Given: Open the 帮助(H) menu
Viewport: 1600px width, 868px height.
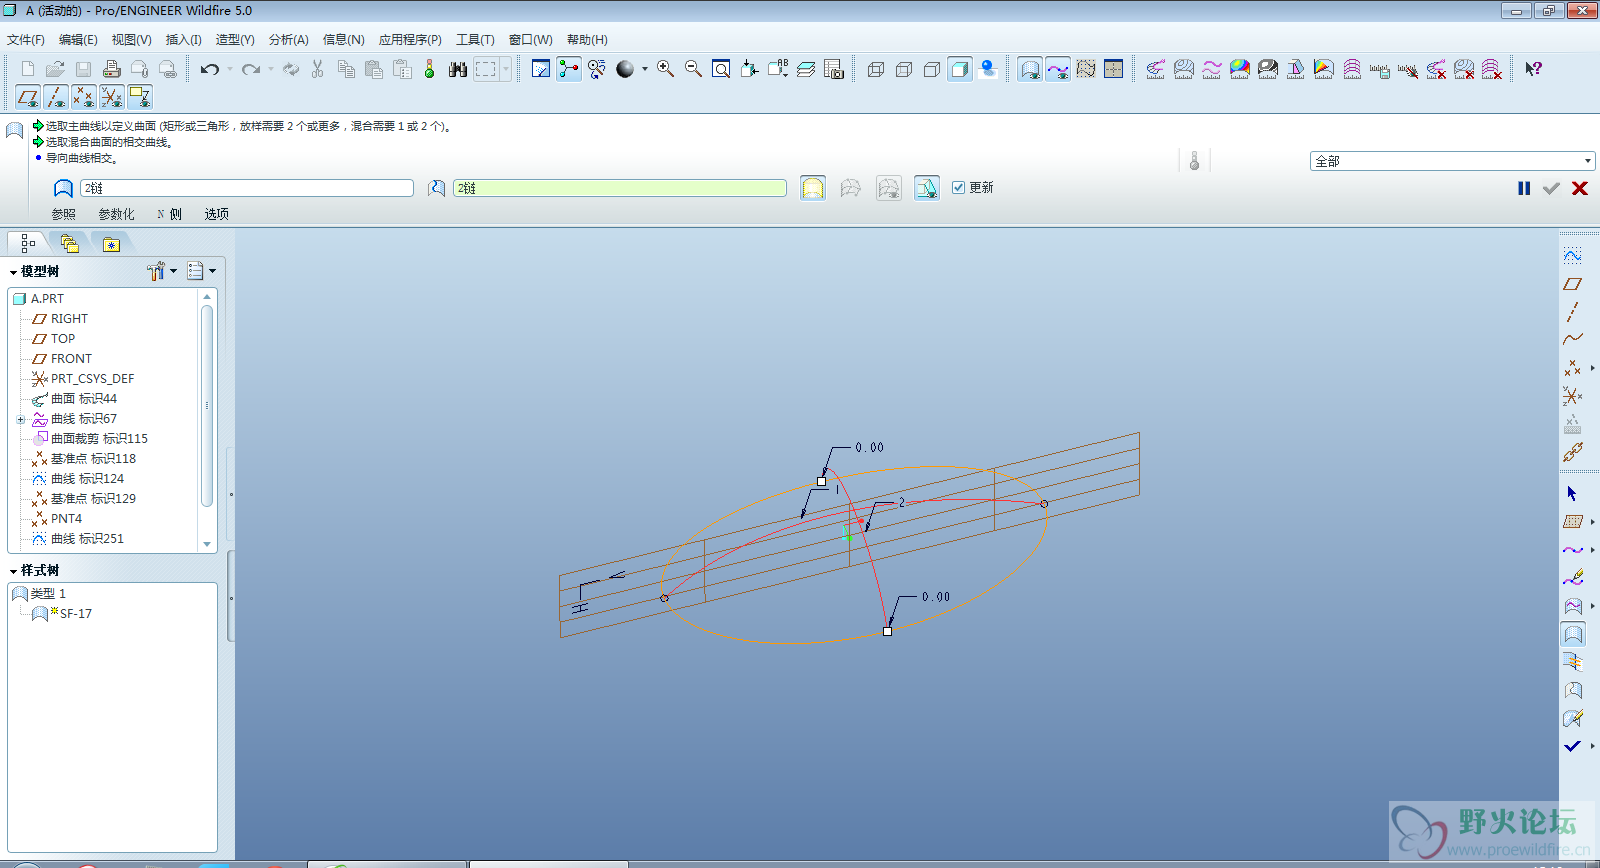Looking at the screenshot, I should pyautogui.click(x=587, y=40).
